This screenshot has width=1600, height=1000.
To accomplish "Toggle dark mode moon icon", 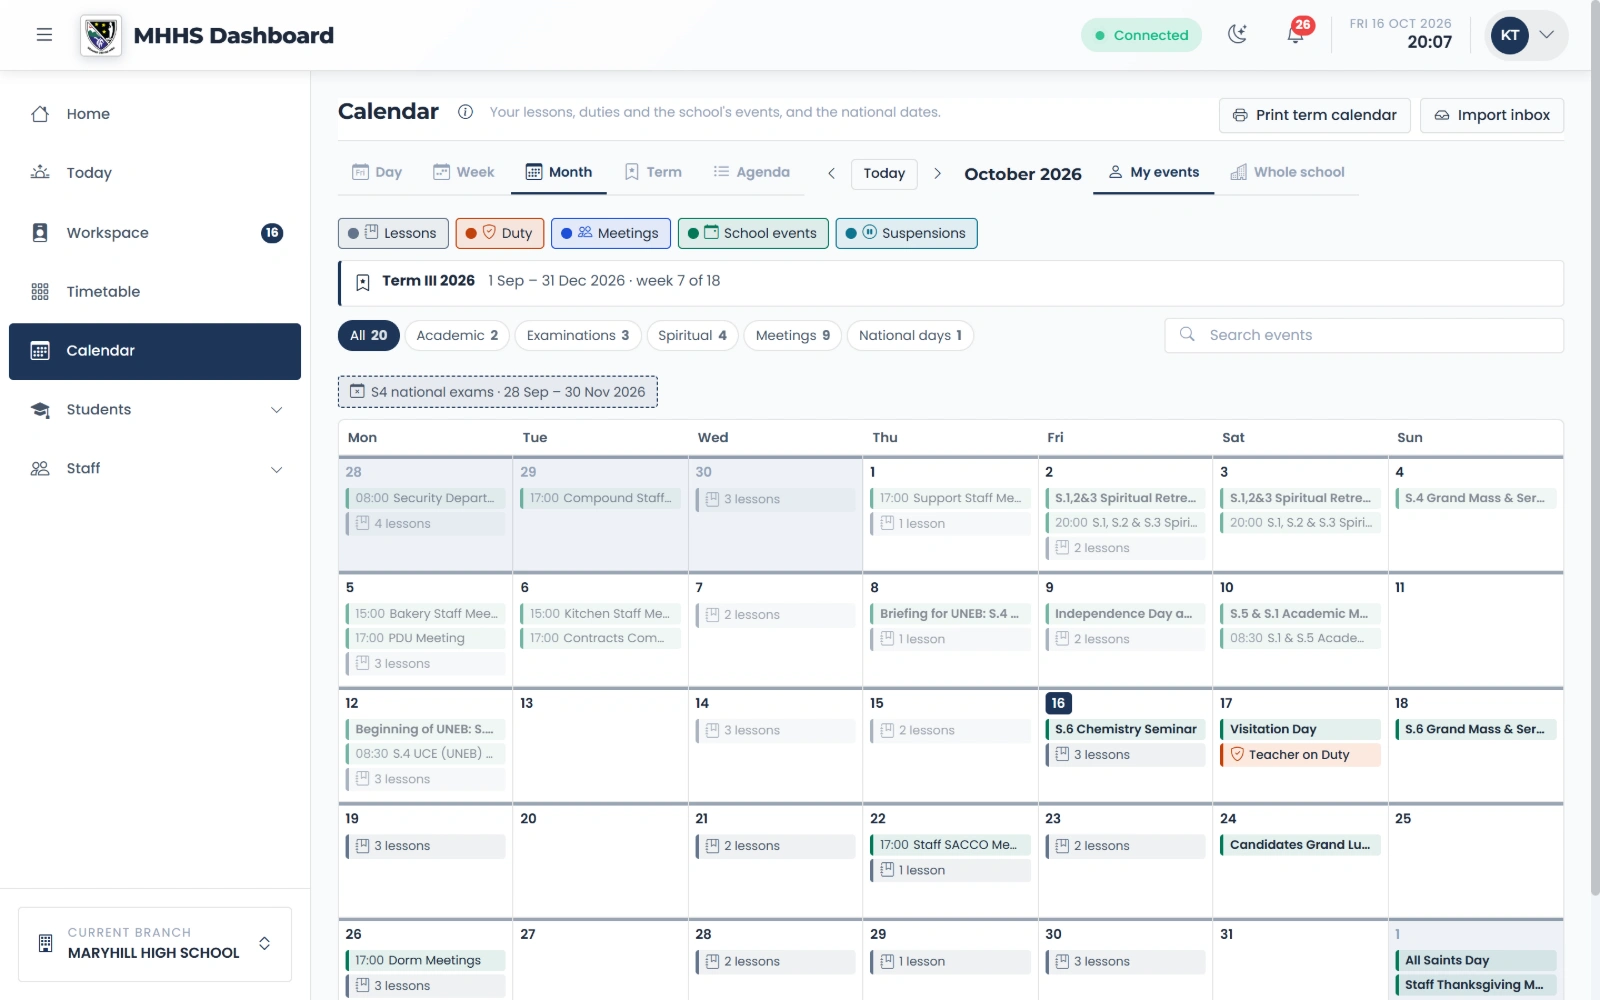I will tap(1237, 35).
